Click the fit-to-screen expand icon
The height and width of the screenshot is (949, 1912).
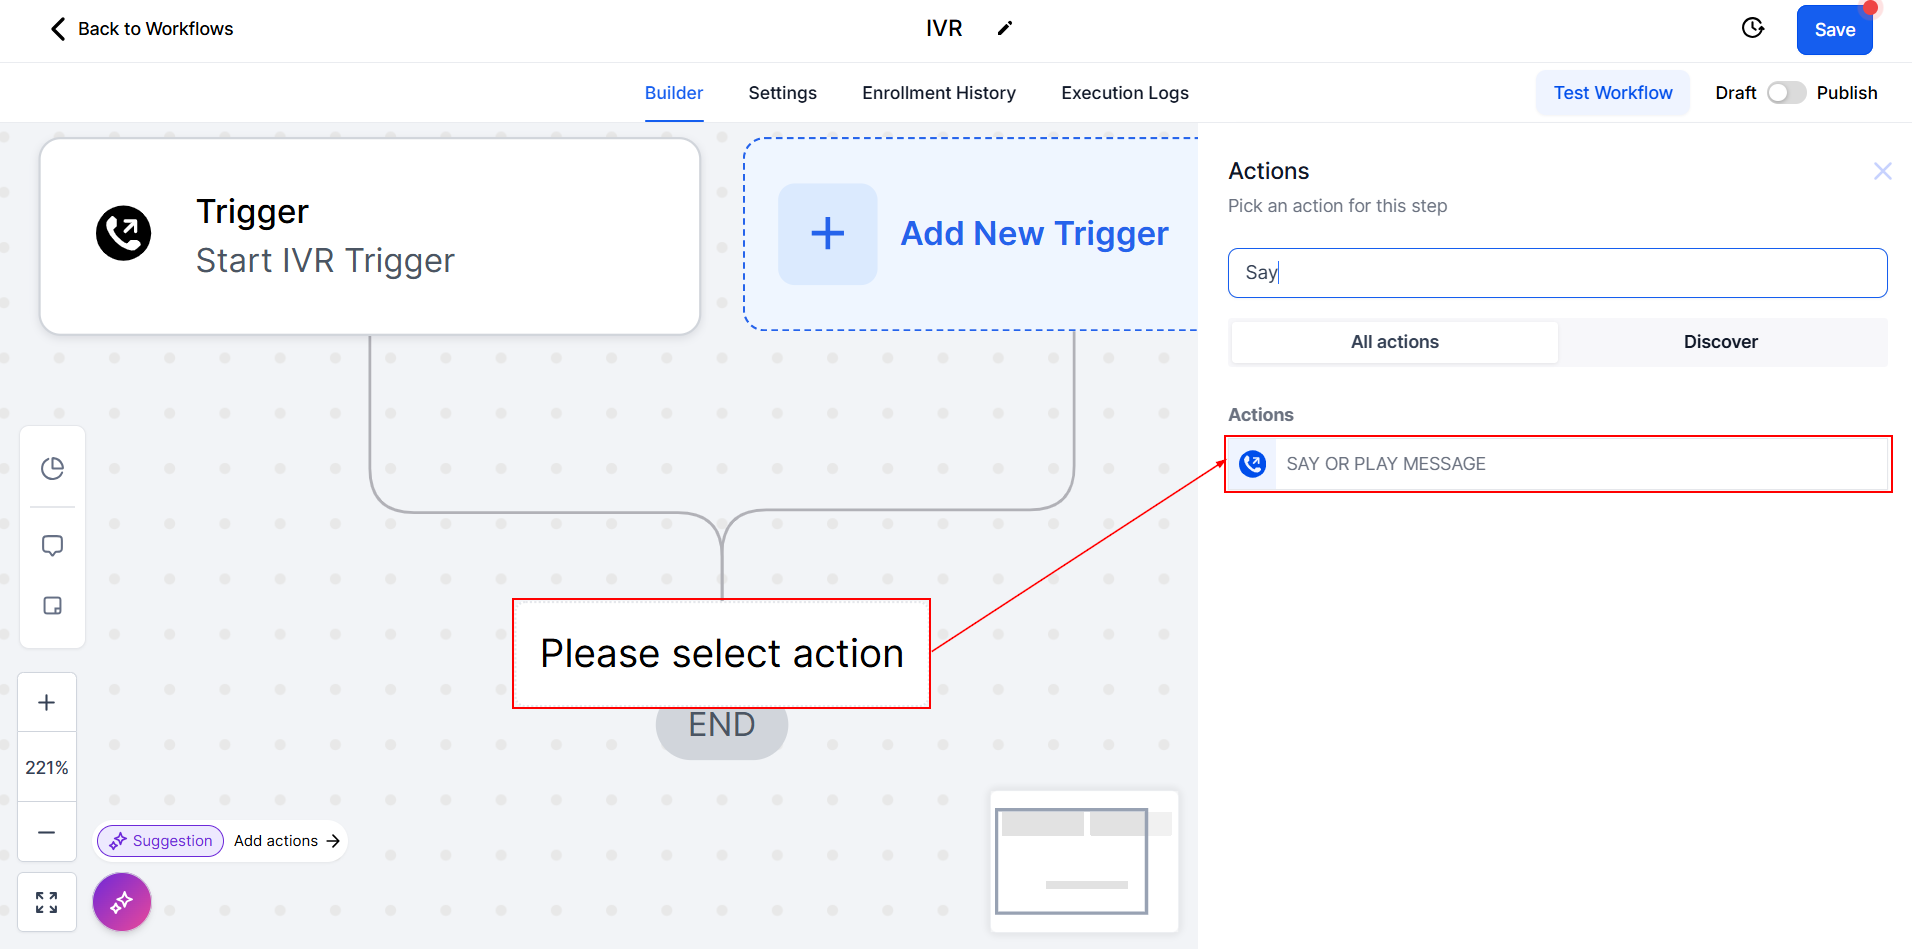(47, 903)
